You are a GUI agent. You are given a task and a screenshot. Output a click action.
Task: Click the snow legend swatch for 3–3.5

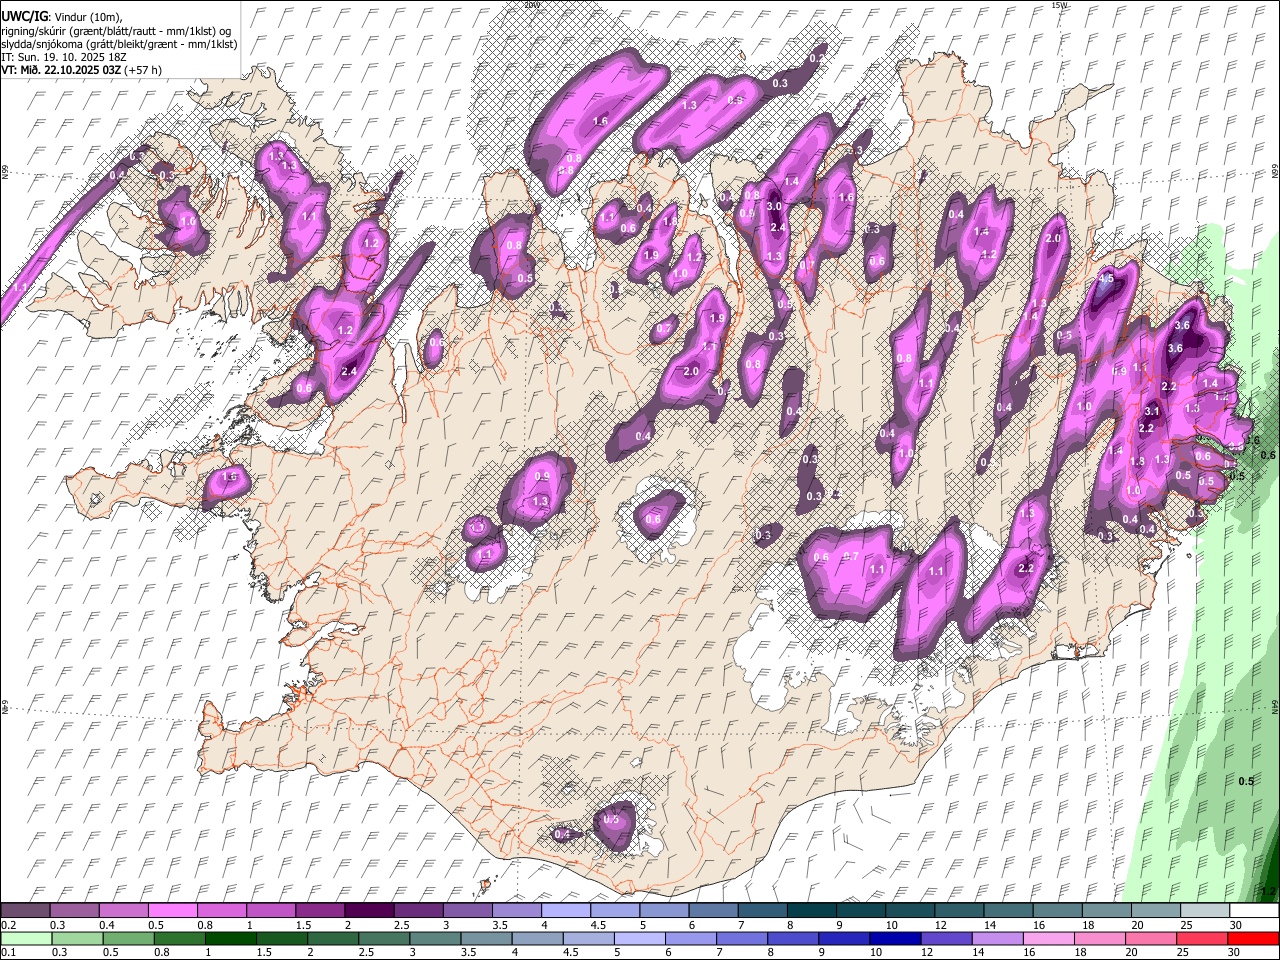coord(466,911)
